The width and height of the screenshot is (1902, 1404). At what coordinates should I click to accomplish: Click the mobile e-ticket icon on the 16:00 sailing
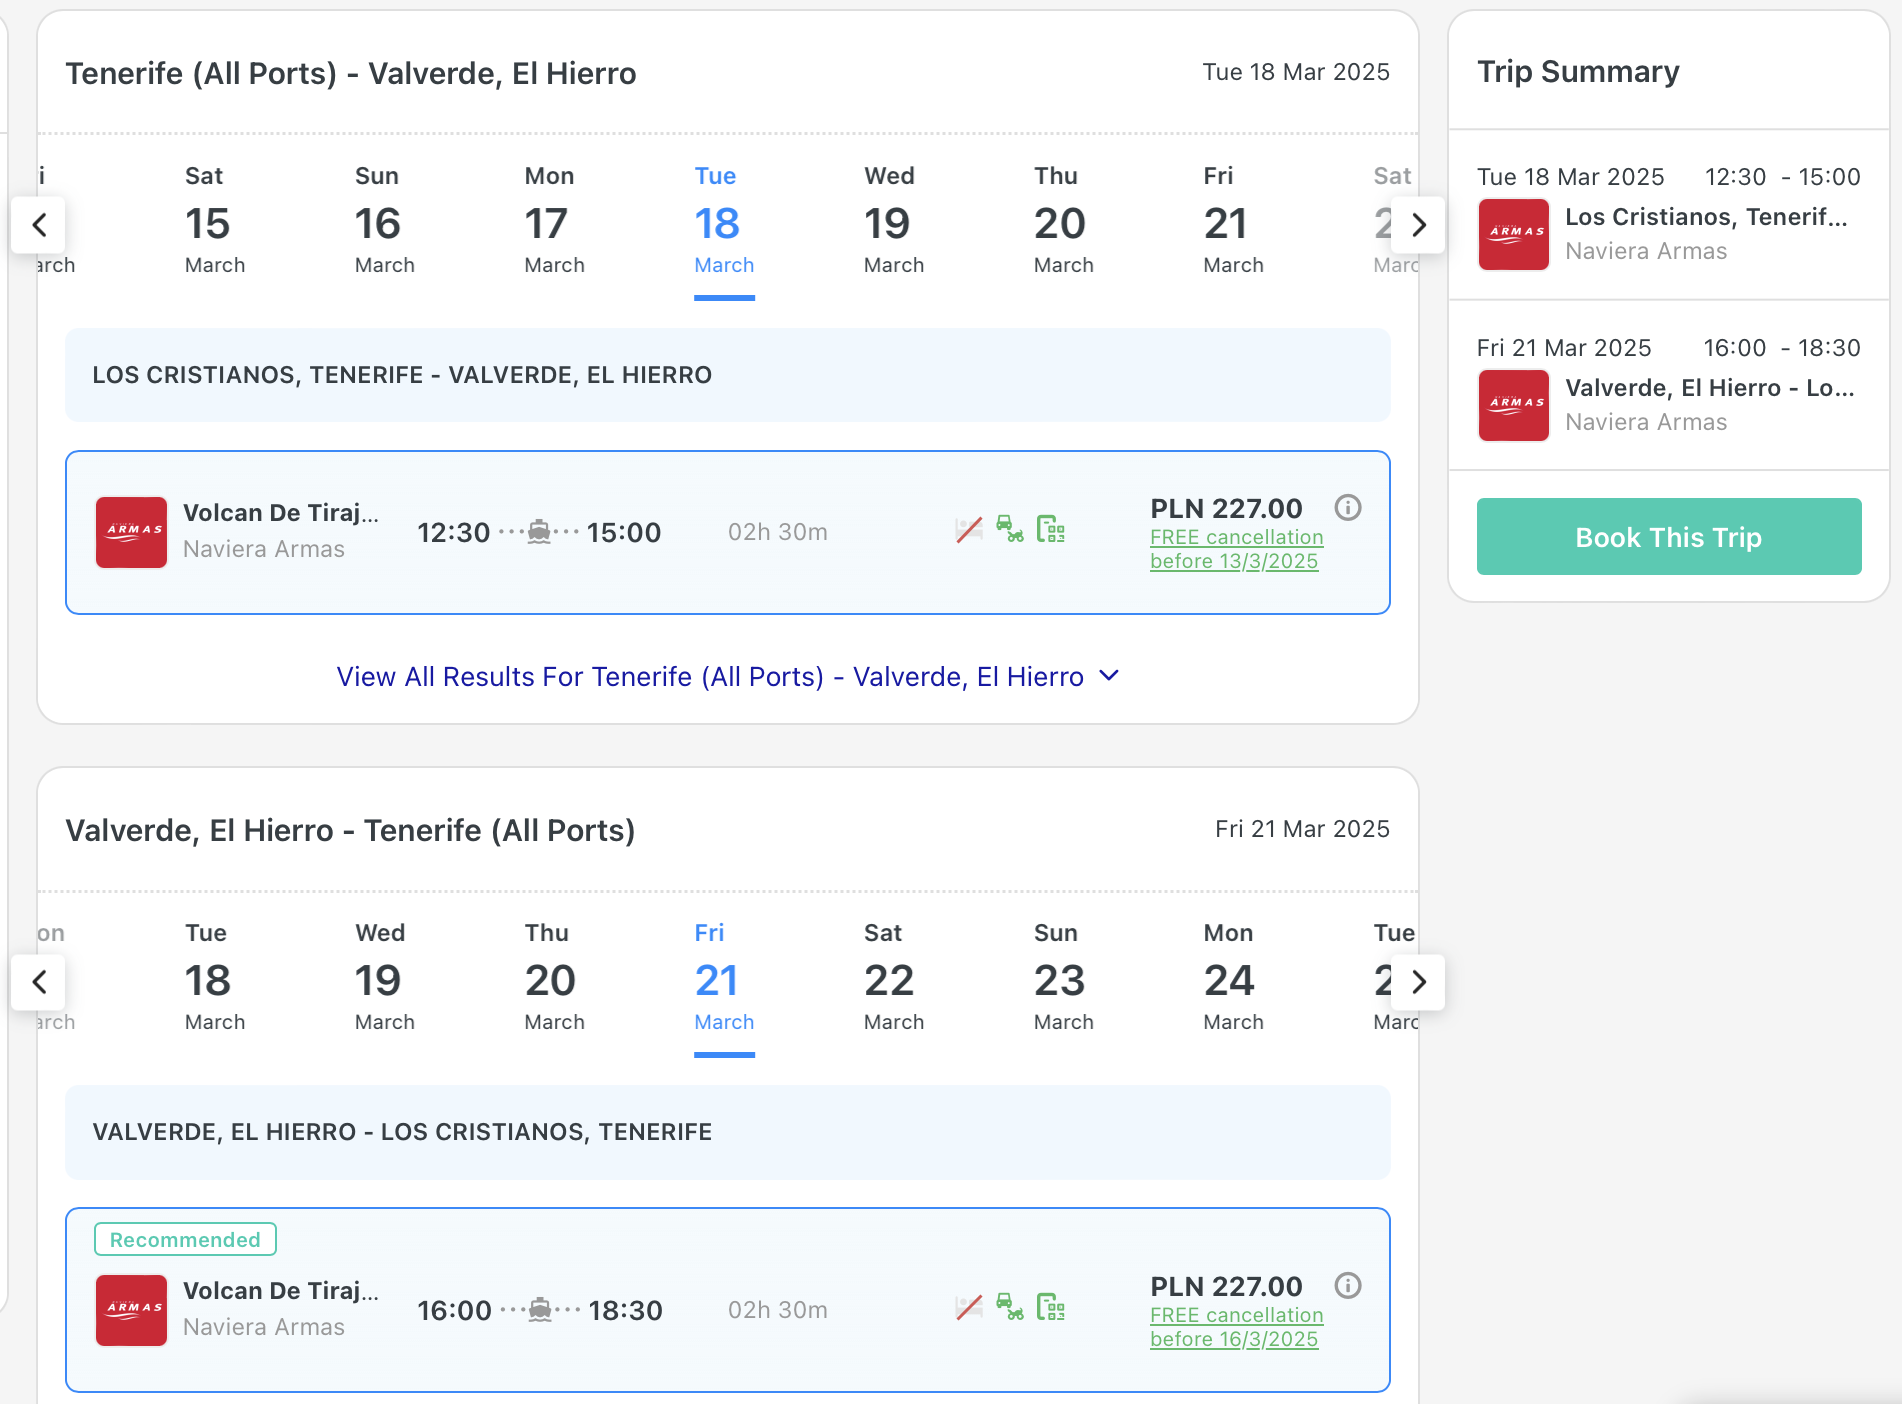pos(1051,1308)
